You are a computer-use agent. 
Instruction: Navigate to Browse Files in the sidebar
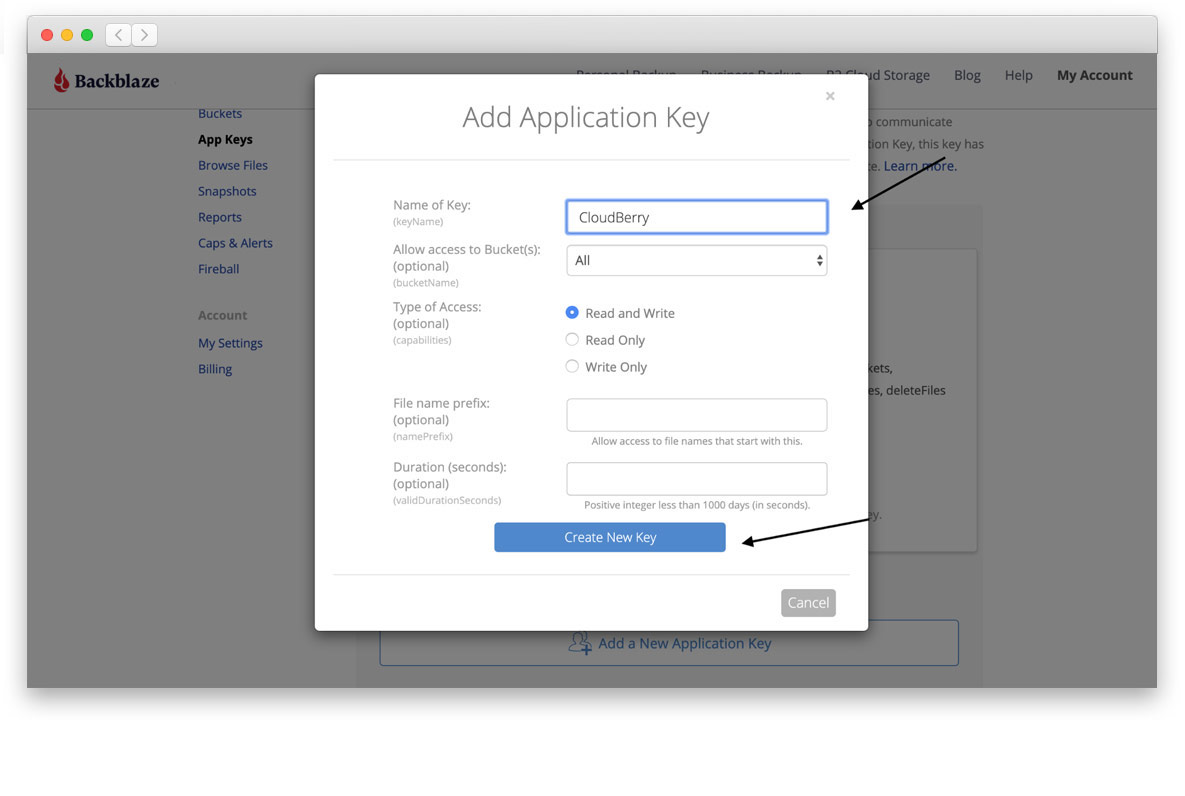232,165
